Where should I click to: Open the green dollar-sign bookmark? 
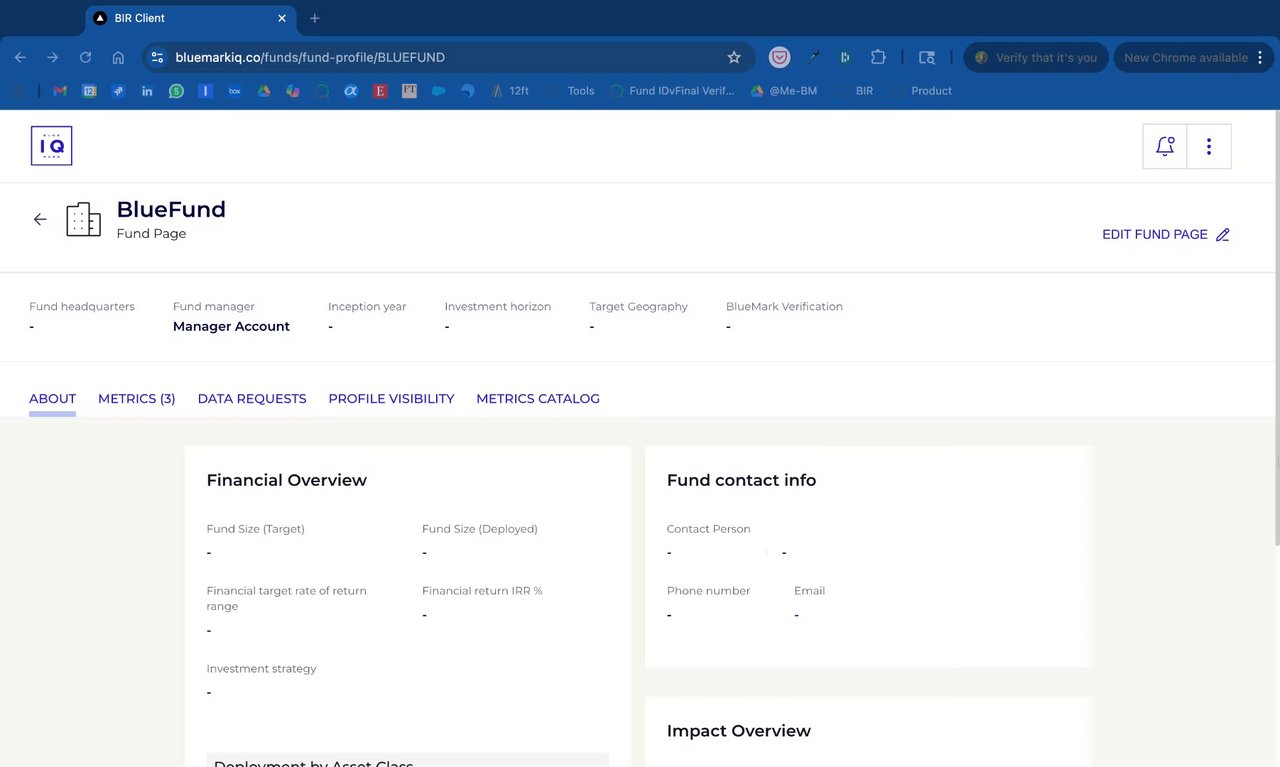click(177, 91)
